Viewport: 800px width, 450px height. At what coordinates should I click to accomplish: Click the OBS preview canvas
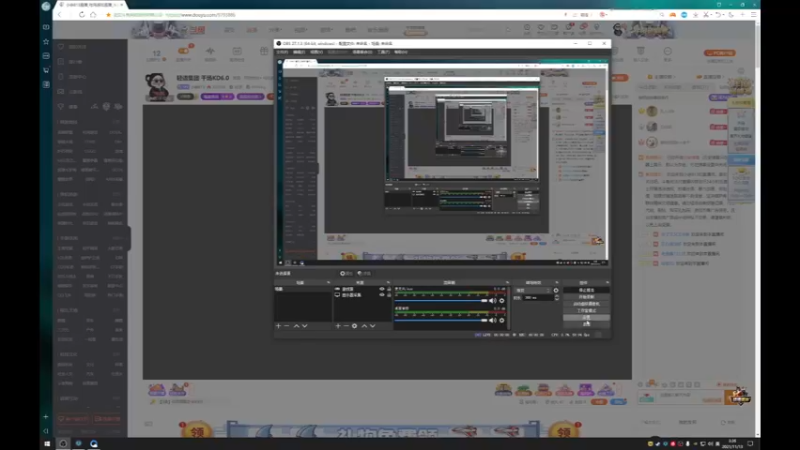click(x=442, y=162)
